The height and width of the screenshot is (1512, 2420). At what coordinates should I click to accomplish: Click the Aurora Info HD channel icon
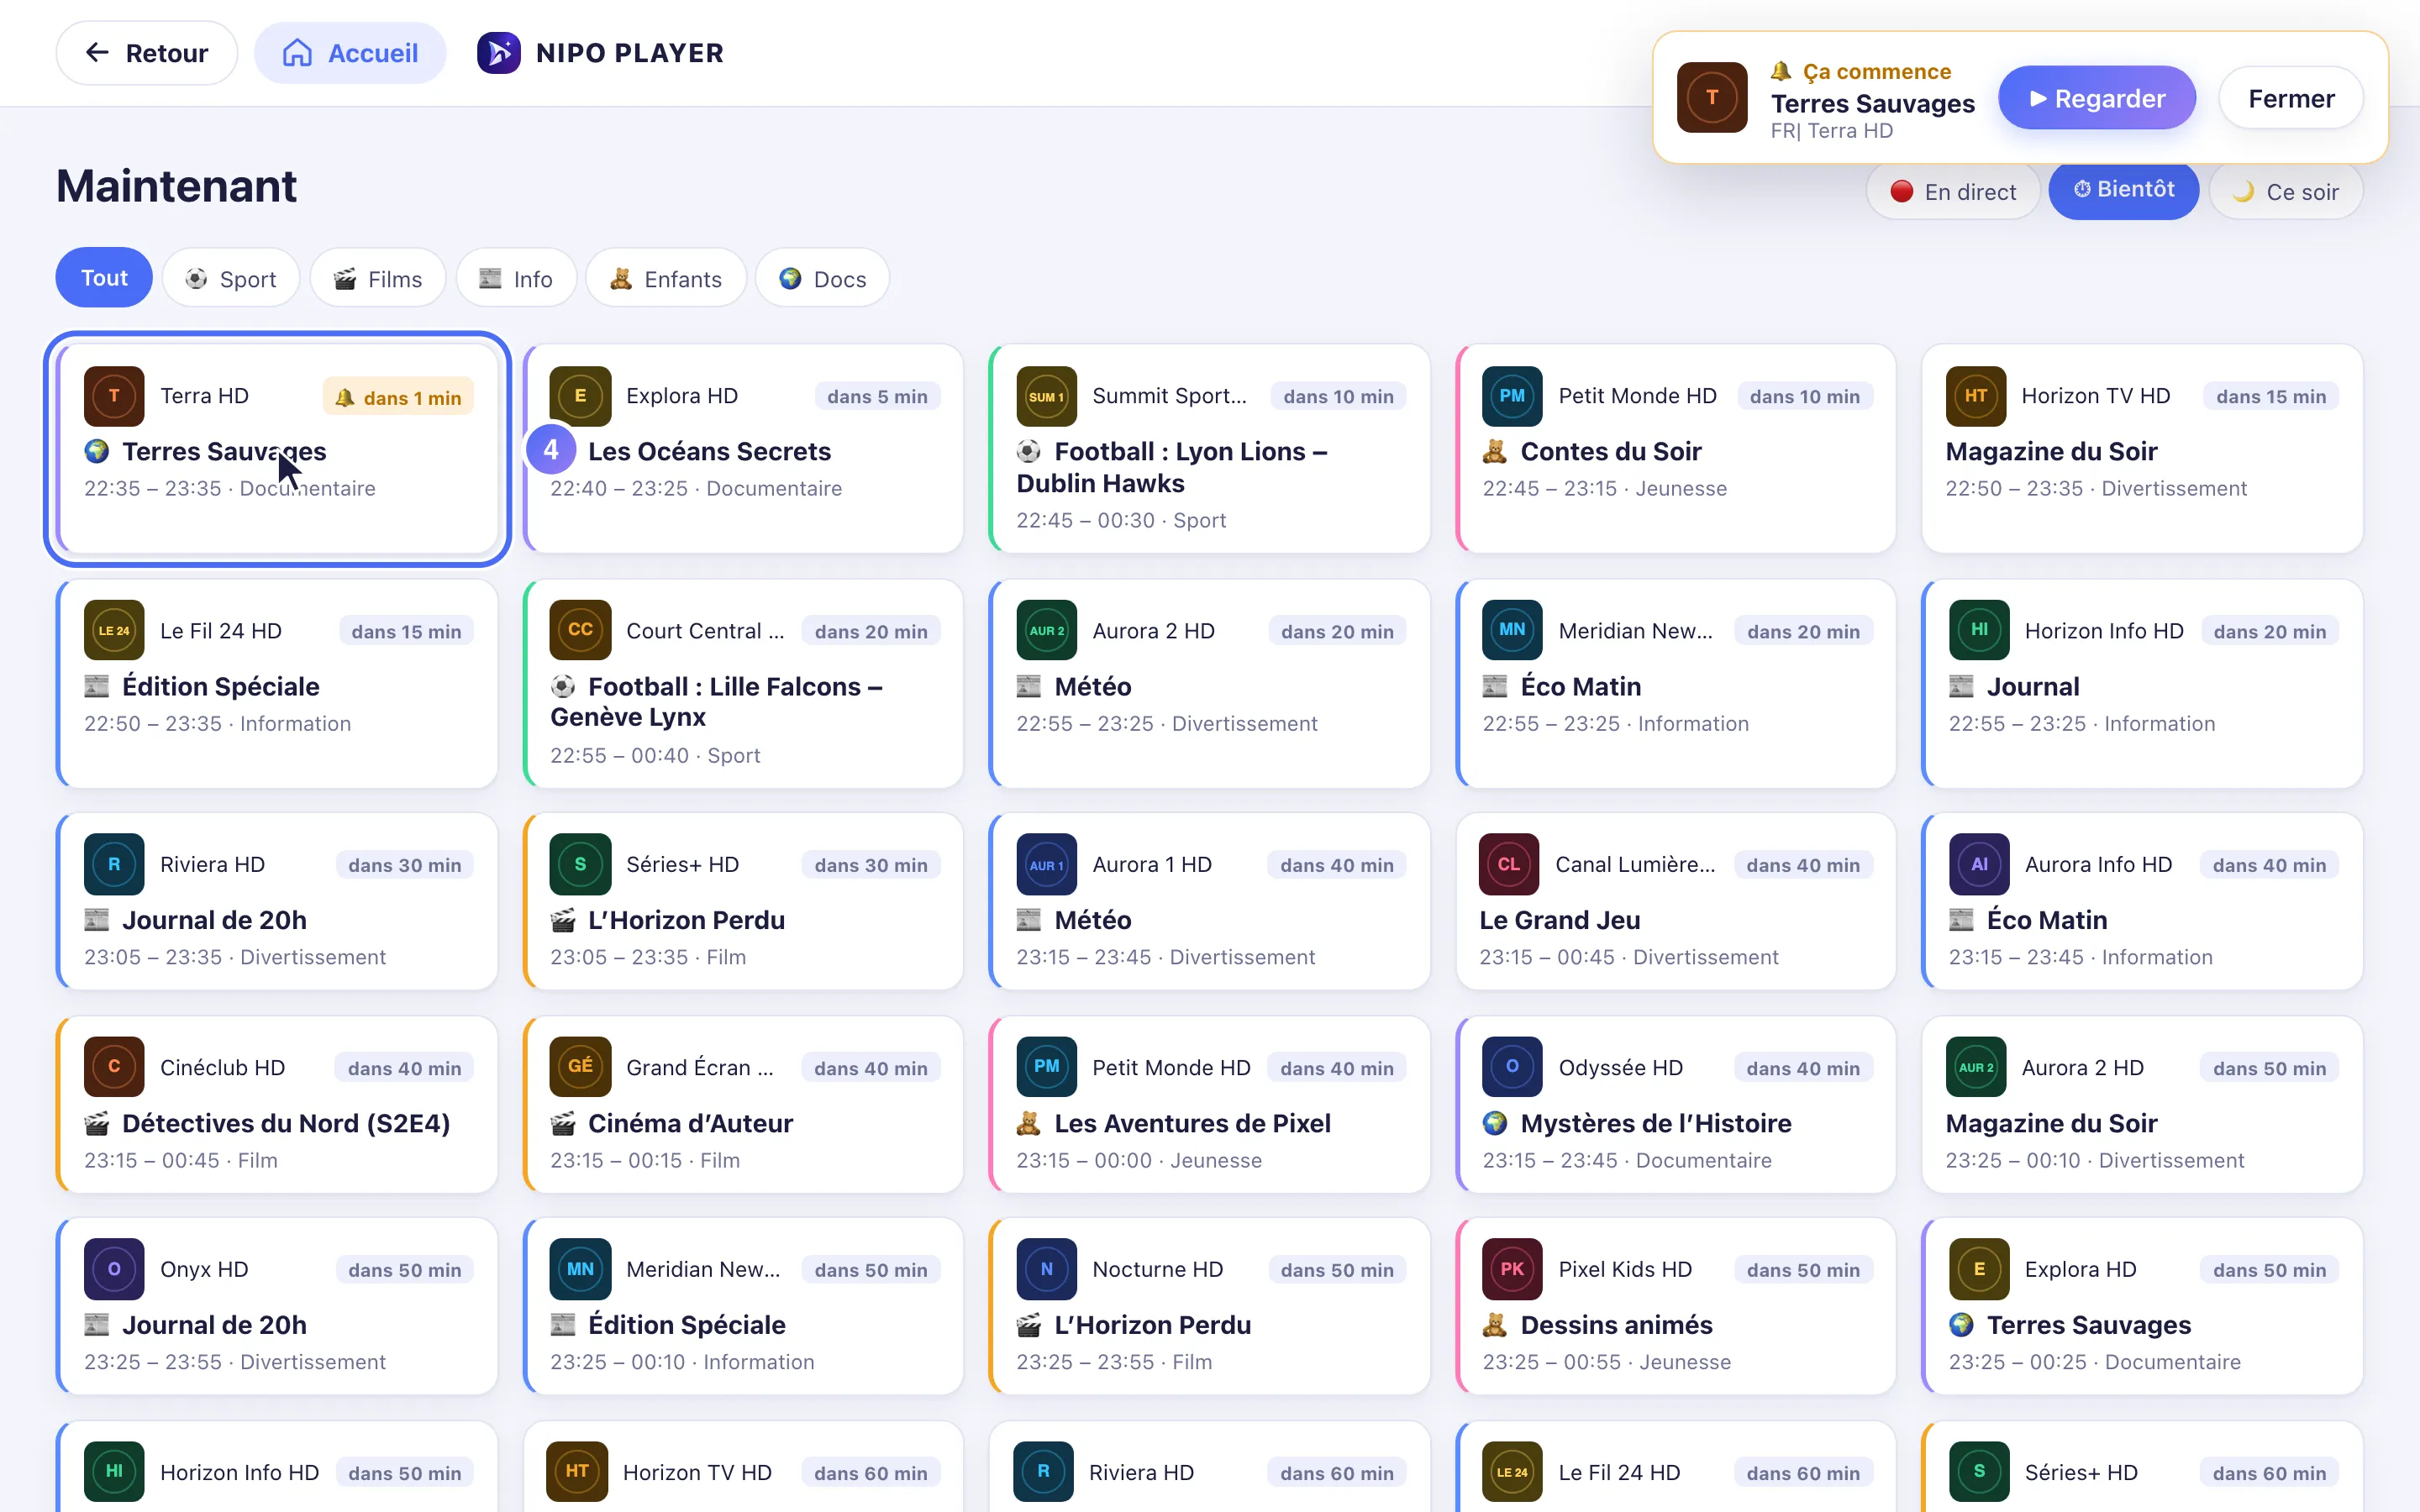[1978, 864]
